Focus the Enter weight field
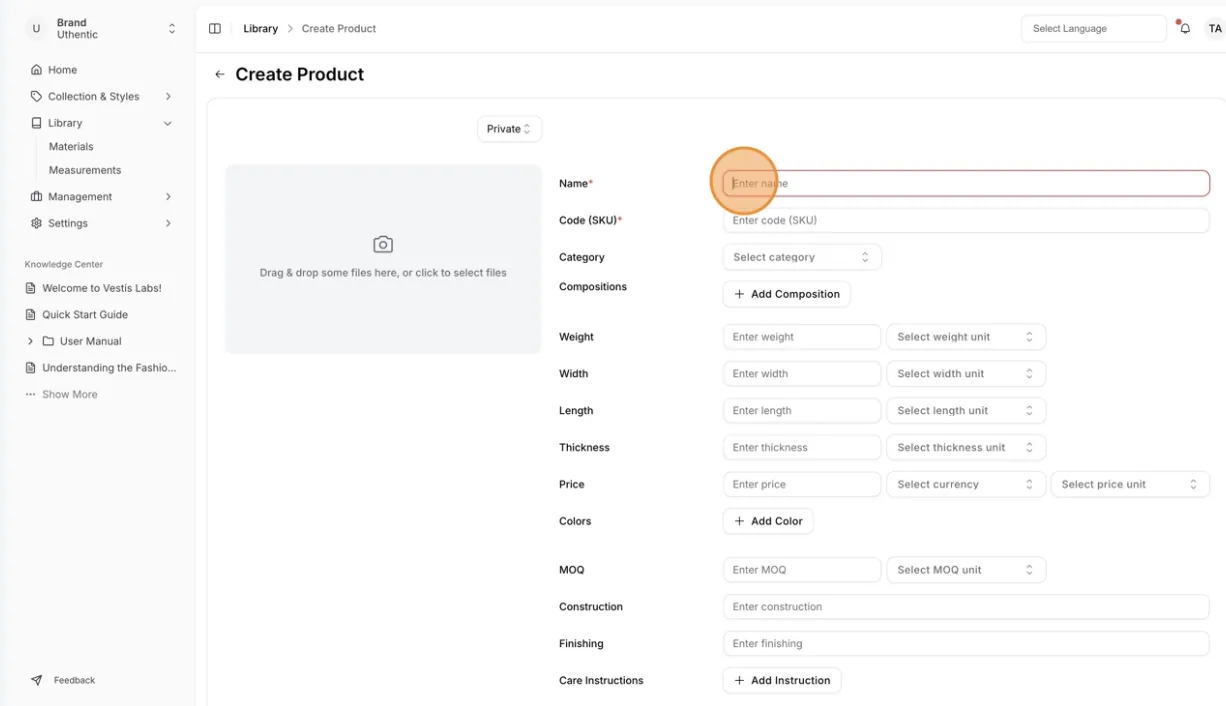The height and width of the screenshot is (706, 1226). click(x=802, y=337)
